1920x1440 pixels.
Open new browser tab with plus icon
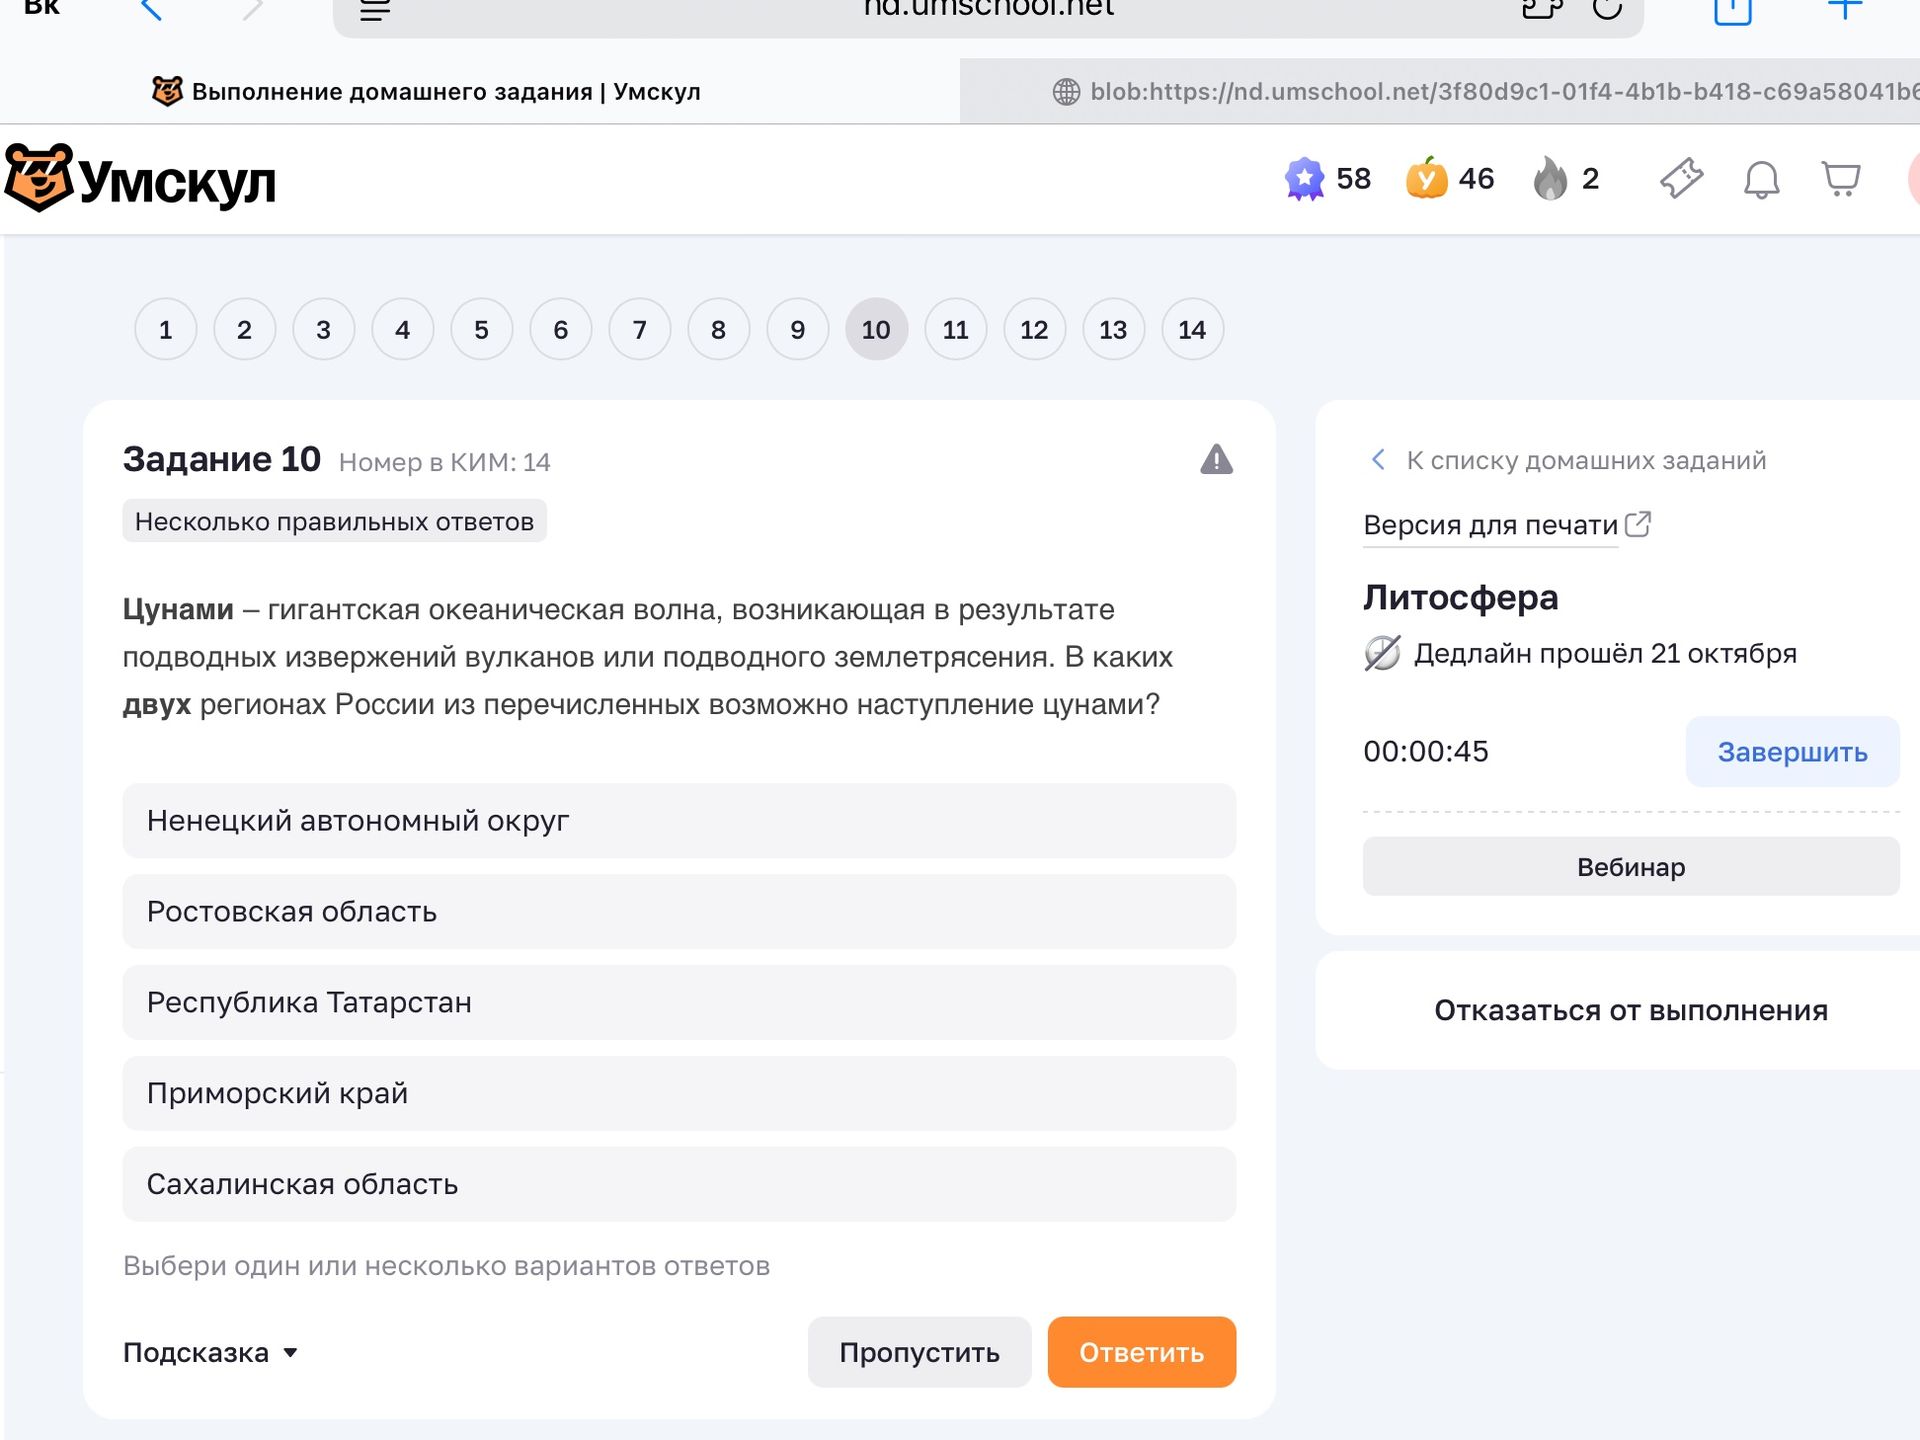point(1845,8)
